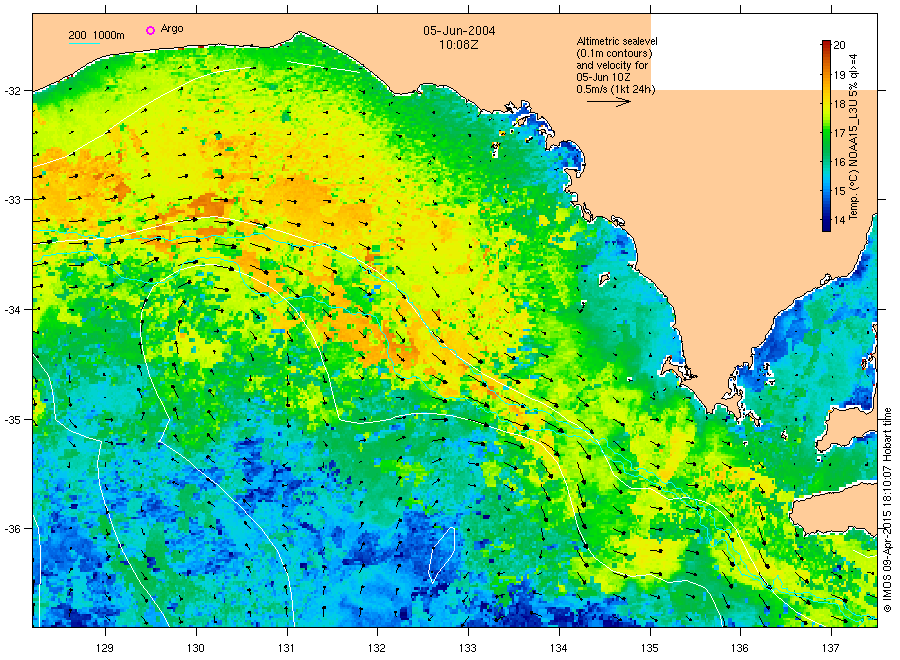Click the cyan 200 1000m depth line sample
The image size is (900, 660).
pos(84,43)
